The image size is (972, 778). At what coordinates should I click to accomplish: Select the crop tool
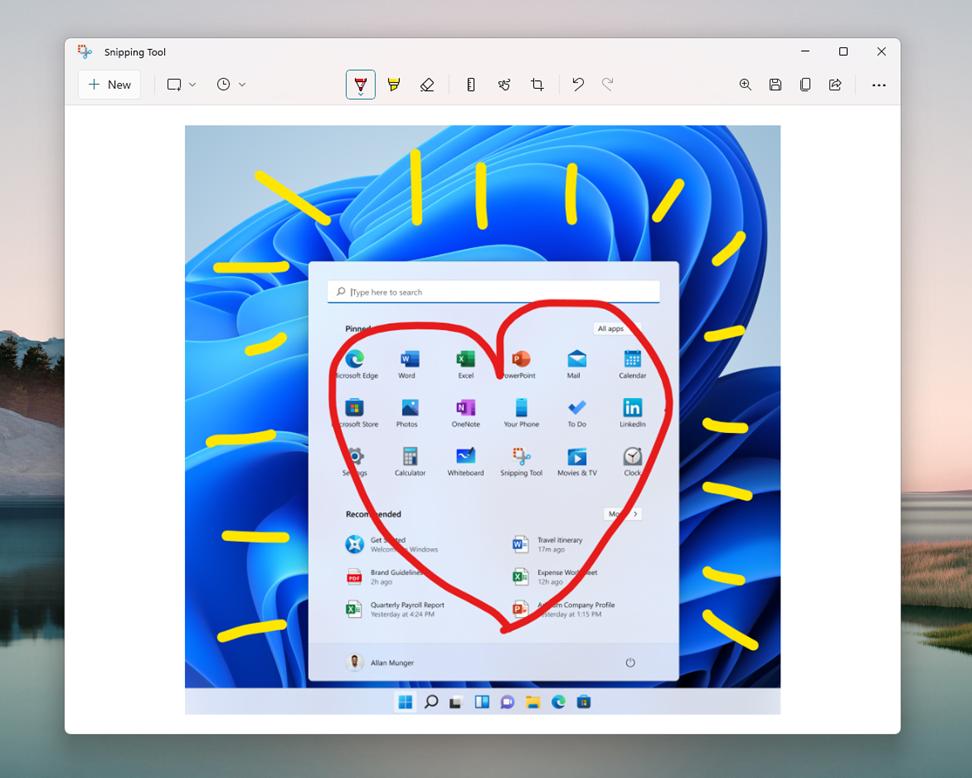(537, 84)
